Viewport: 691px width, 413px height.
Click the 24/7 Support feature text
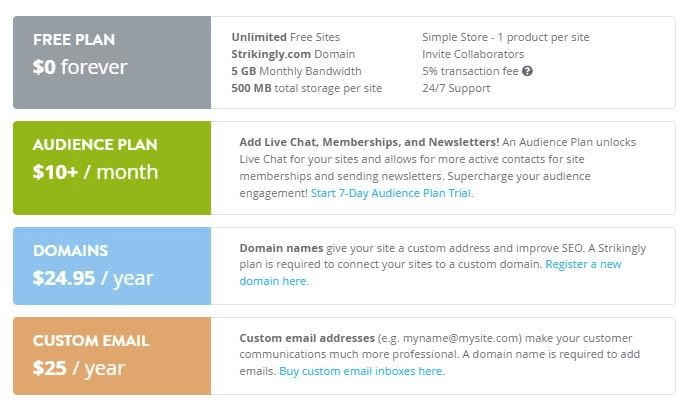[x=455, y=88]
